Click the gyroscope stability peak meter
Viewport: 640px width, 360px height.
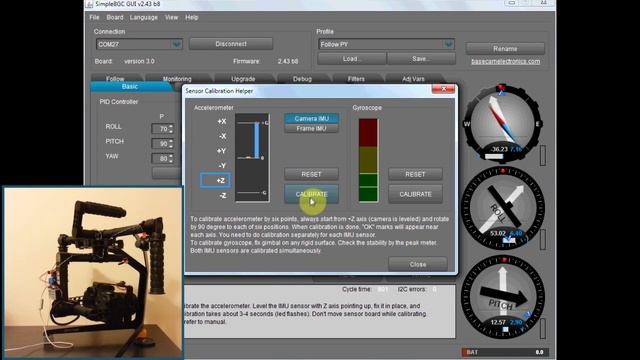click(x=368, y=160)
